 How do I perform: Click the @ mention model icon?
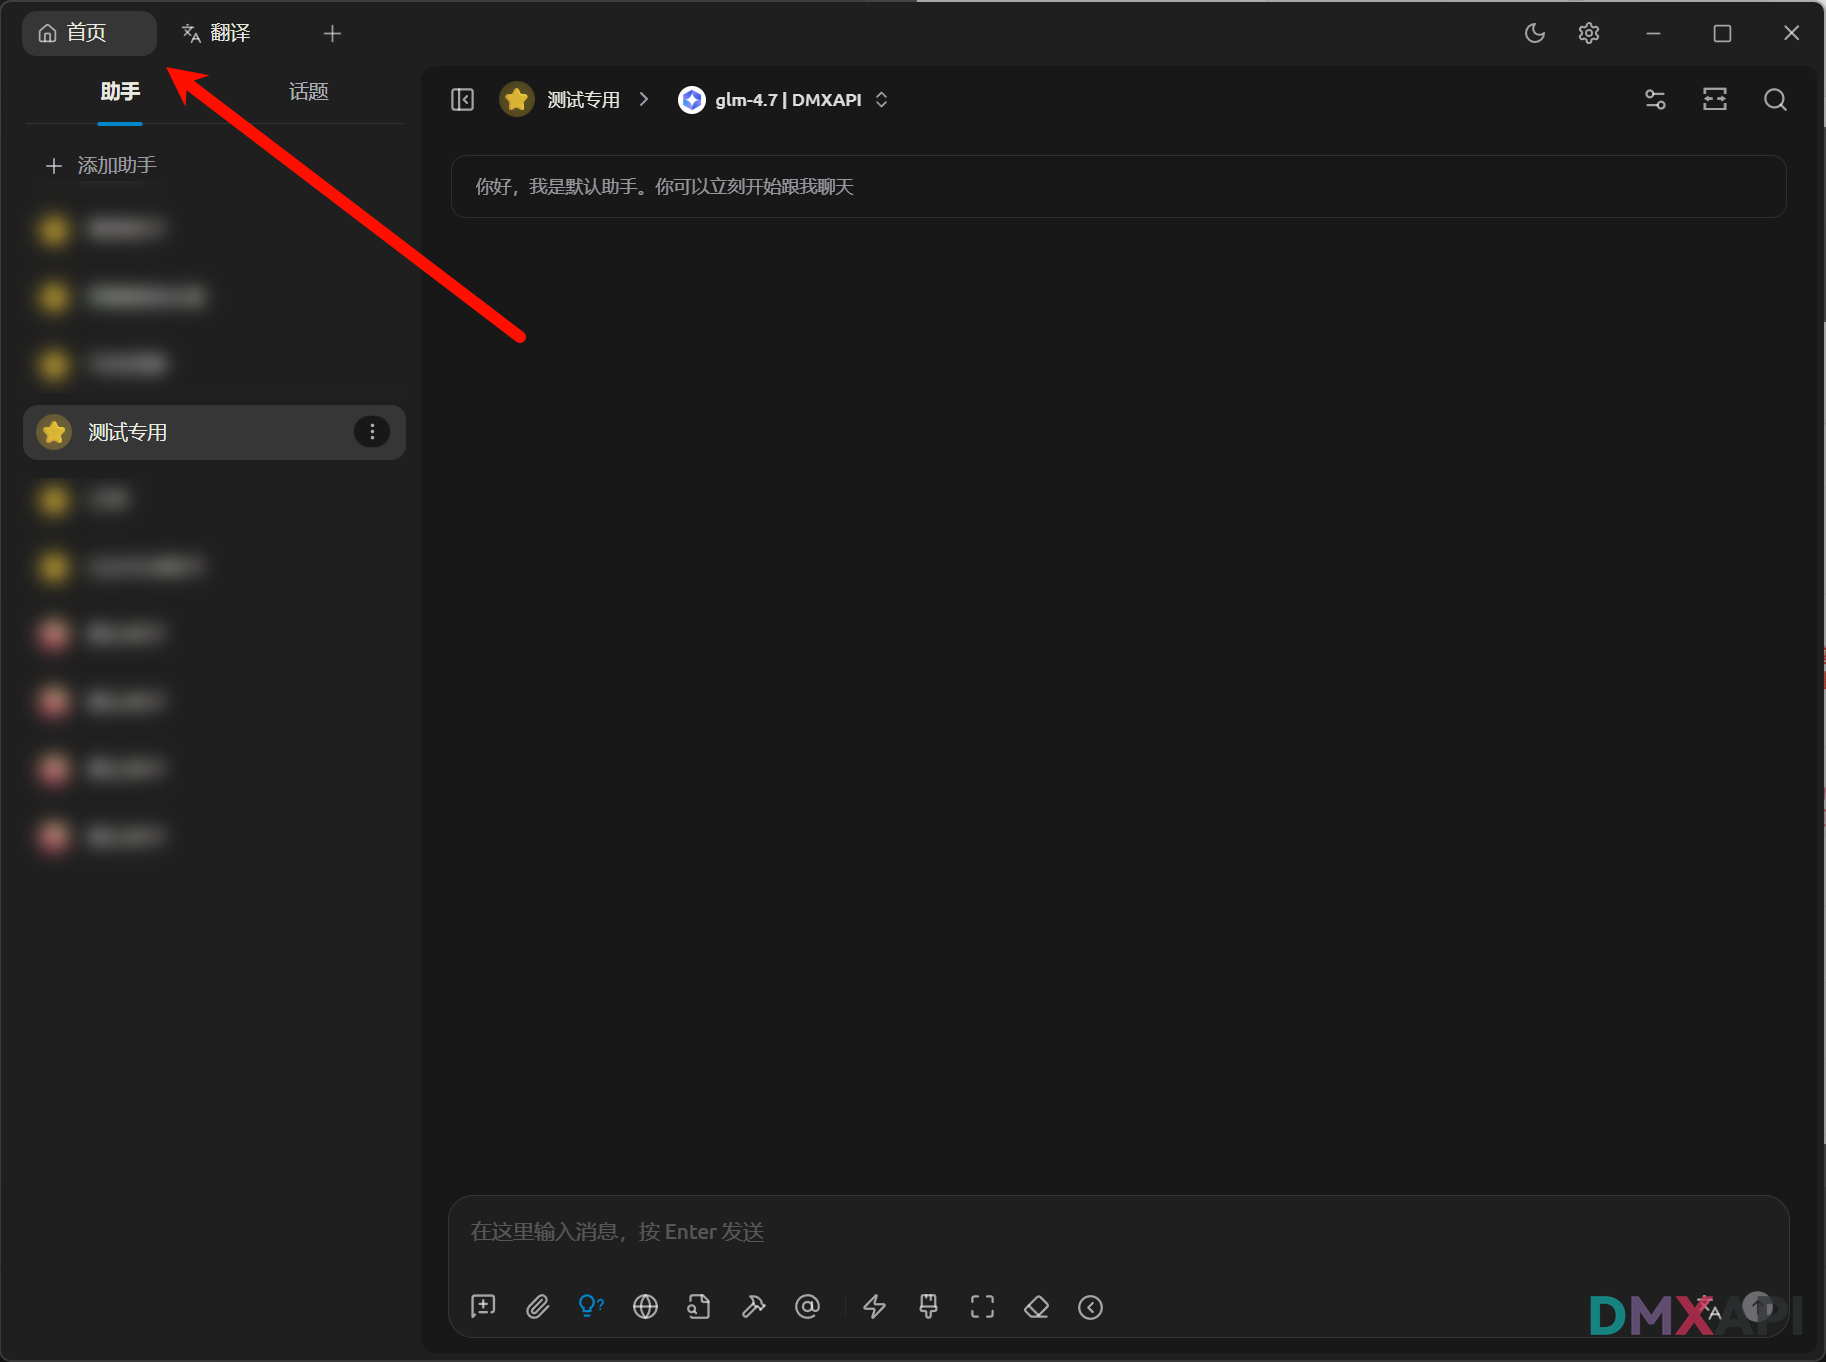[807, 1307]
